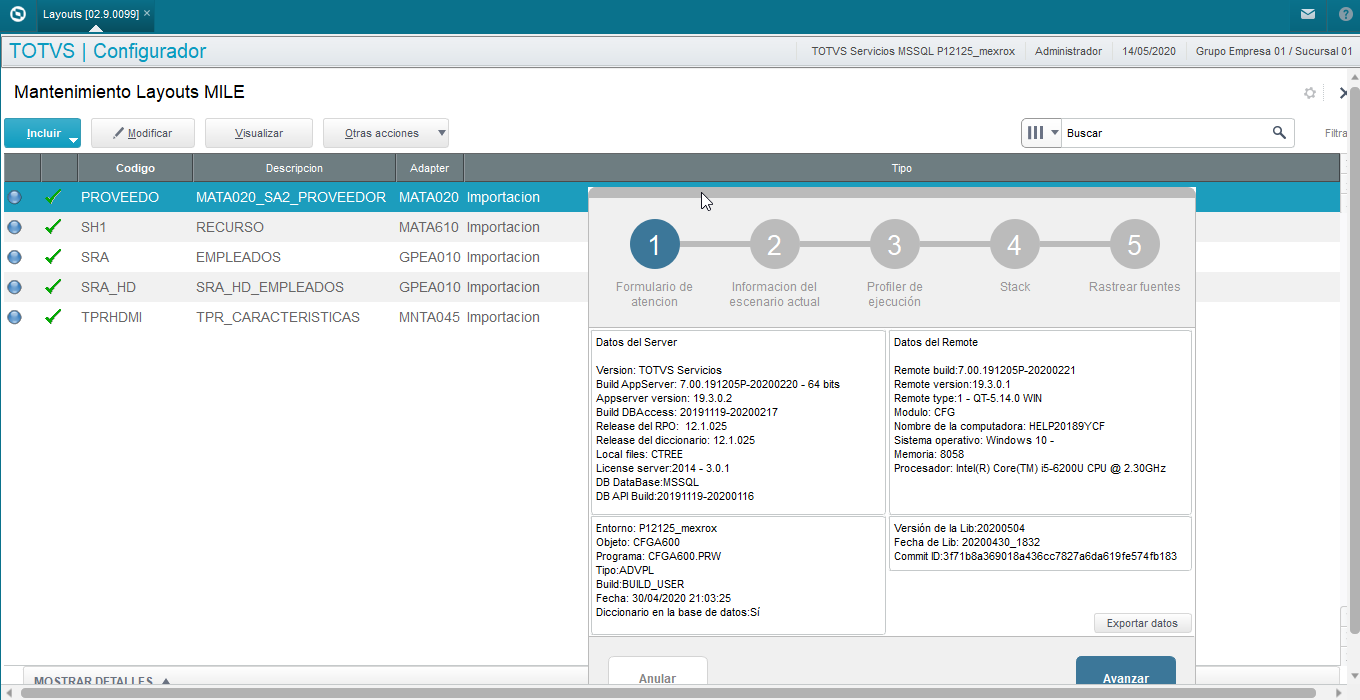Viewport: 1360px width, 700px height.
Task: Click green checkmark of PROVEEDO row
Action: [x=54, y=197]
